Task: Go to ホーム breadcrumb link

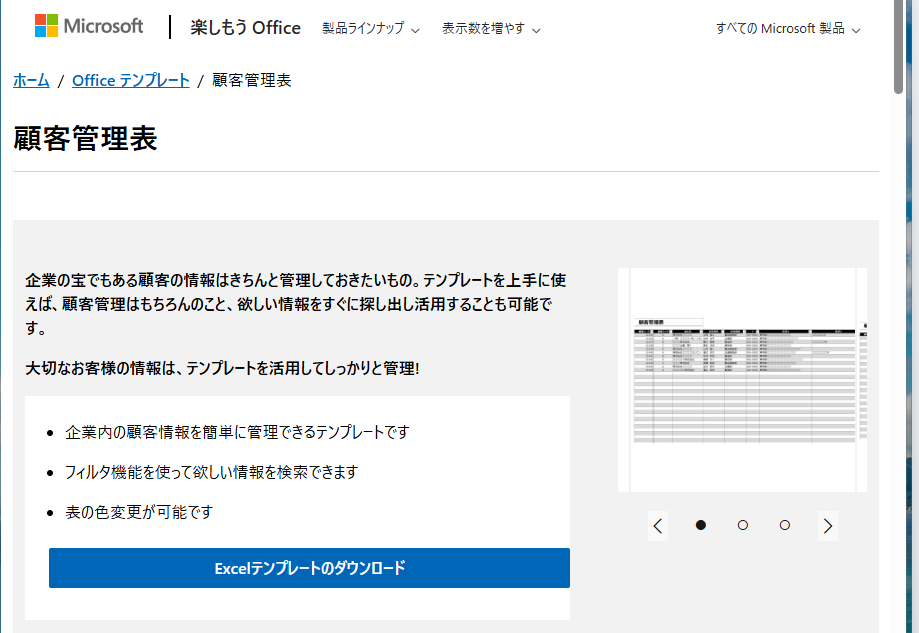Action: point(31,80)
